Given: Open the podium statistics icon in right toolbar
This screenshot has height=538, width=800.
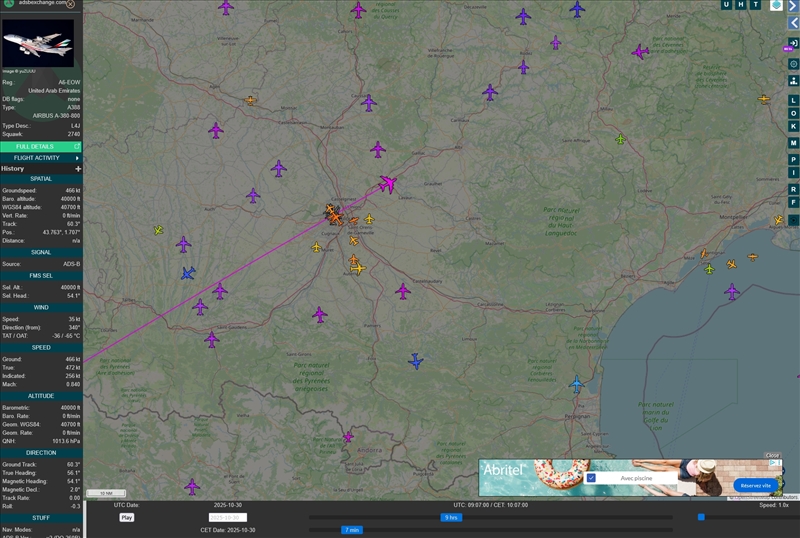Looking at the screenshot, I should pyautogui.click(x=793, y=81).
